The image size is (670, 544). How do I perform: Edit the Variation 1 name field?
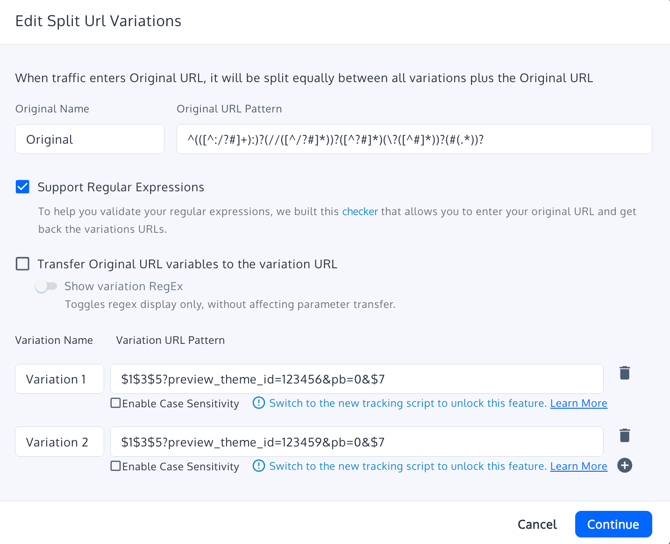click(59, 379)
